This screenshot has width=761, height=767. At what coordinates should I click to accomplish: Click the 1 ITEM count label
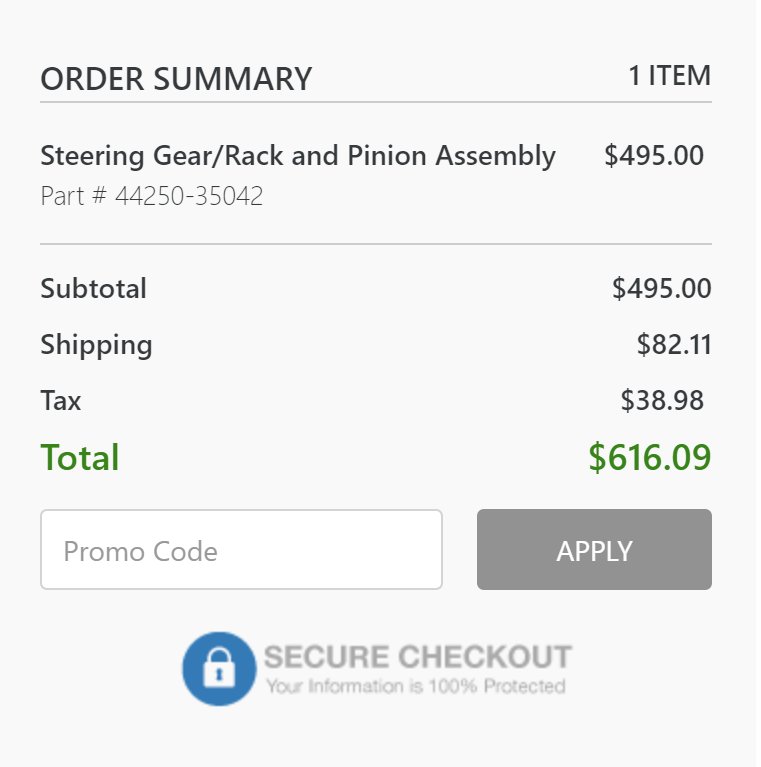coord(669,76)
